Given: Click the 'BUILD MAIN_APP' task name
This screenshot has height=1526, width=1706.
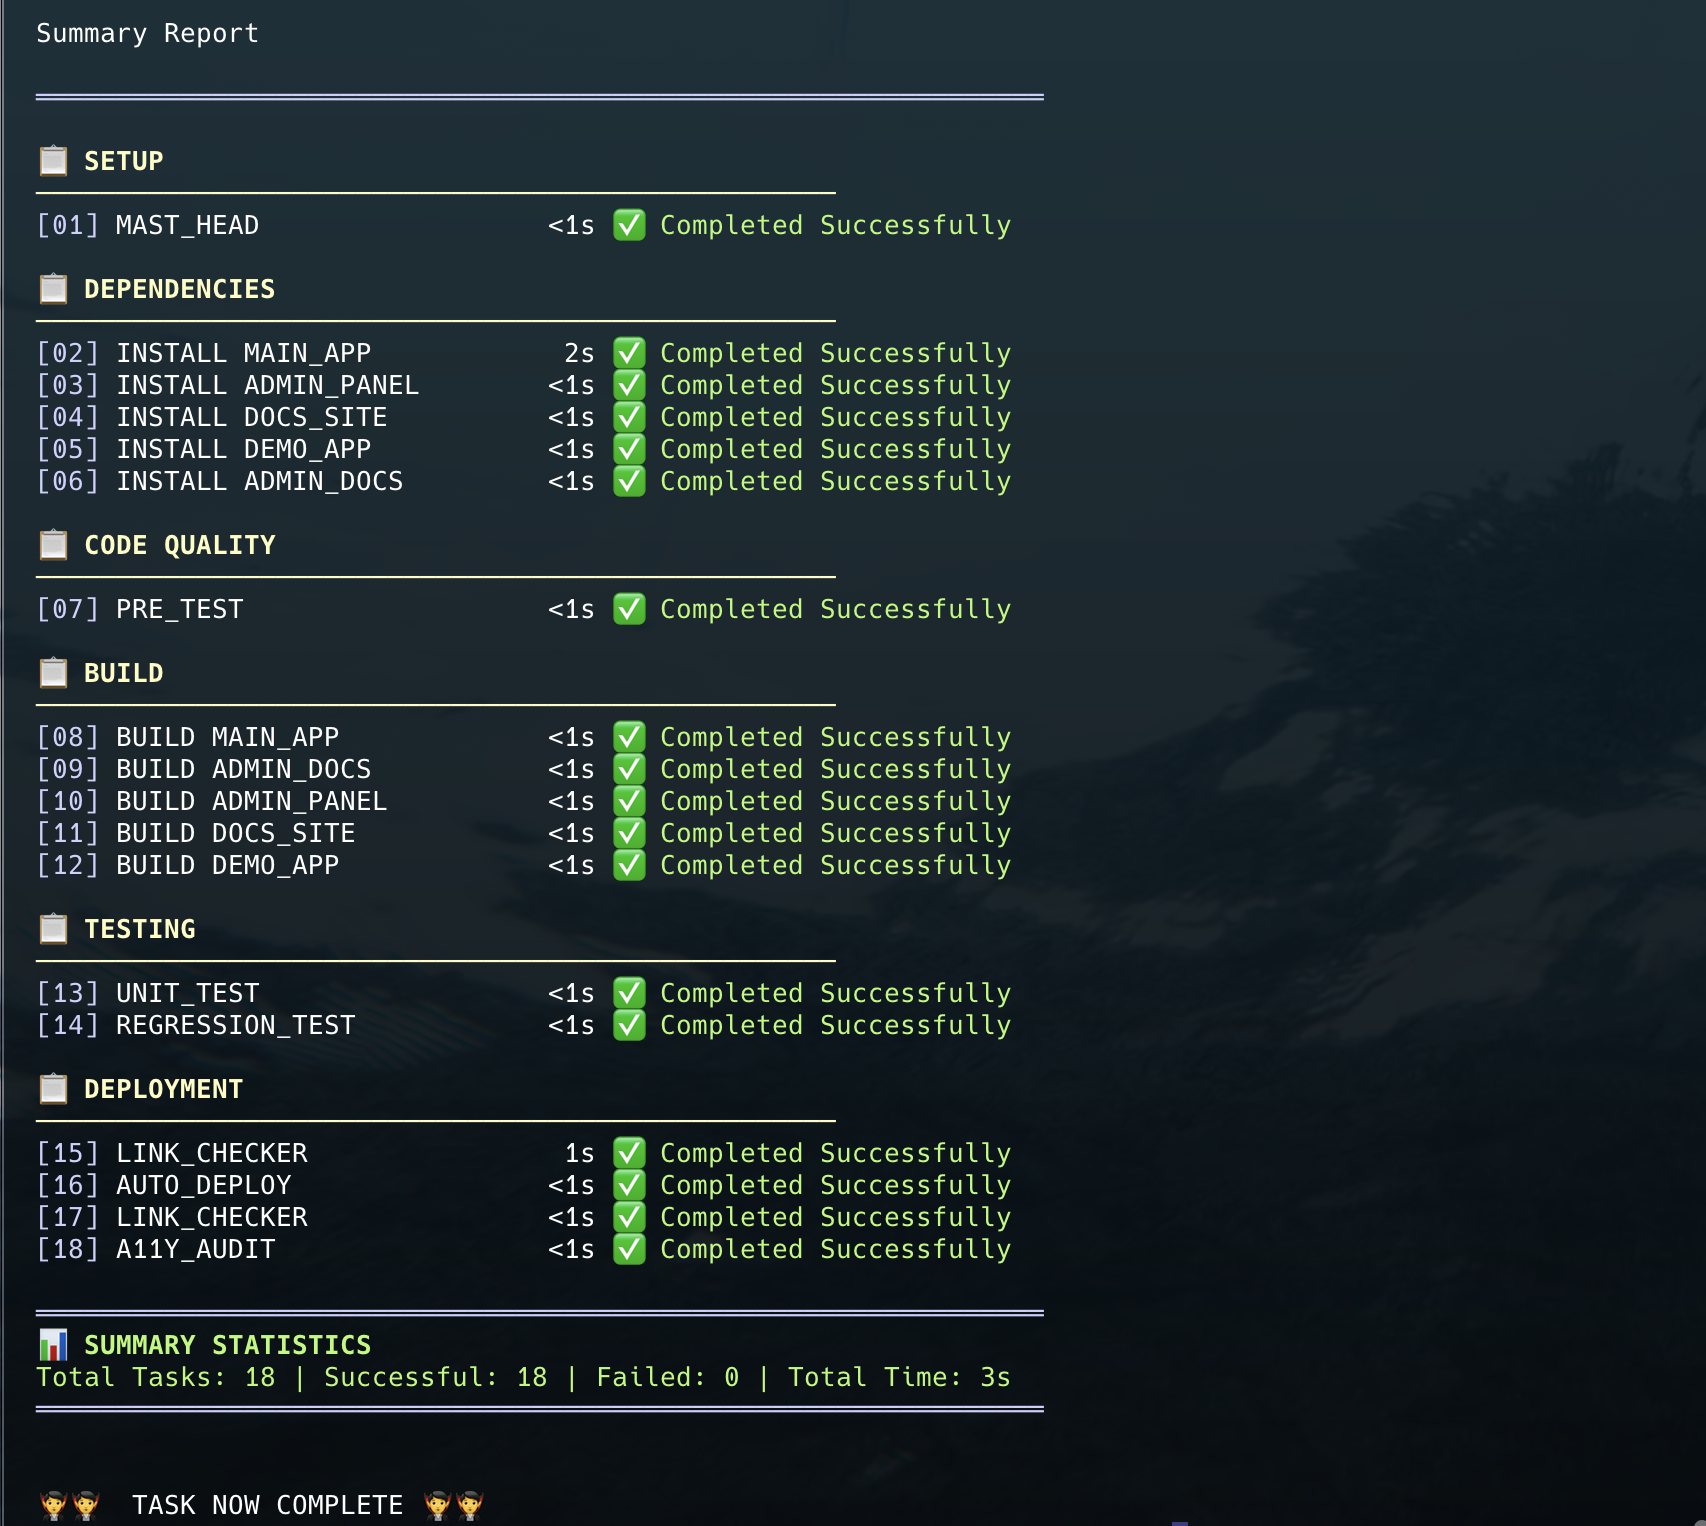Looking at the screenshot, I should point(228,738).
